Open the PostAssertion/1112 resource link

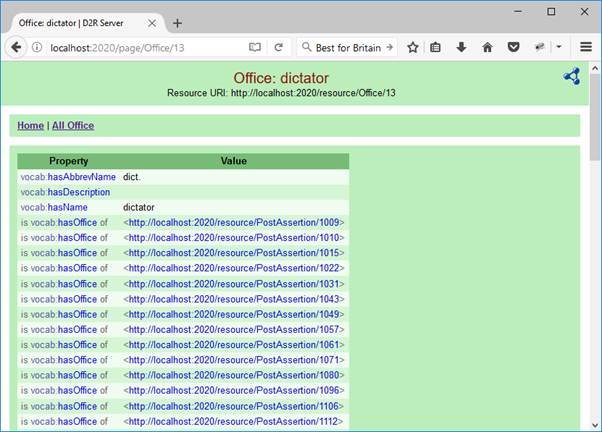click(x=235, y=421)
